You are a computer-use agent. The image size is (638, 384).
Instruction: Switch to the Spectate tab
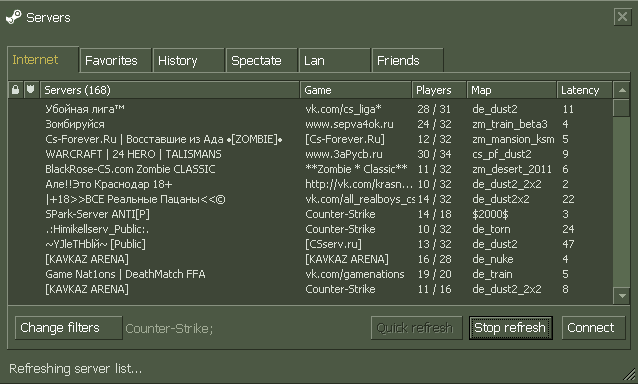pyautogui.click(x=261, y=61)
